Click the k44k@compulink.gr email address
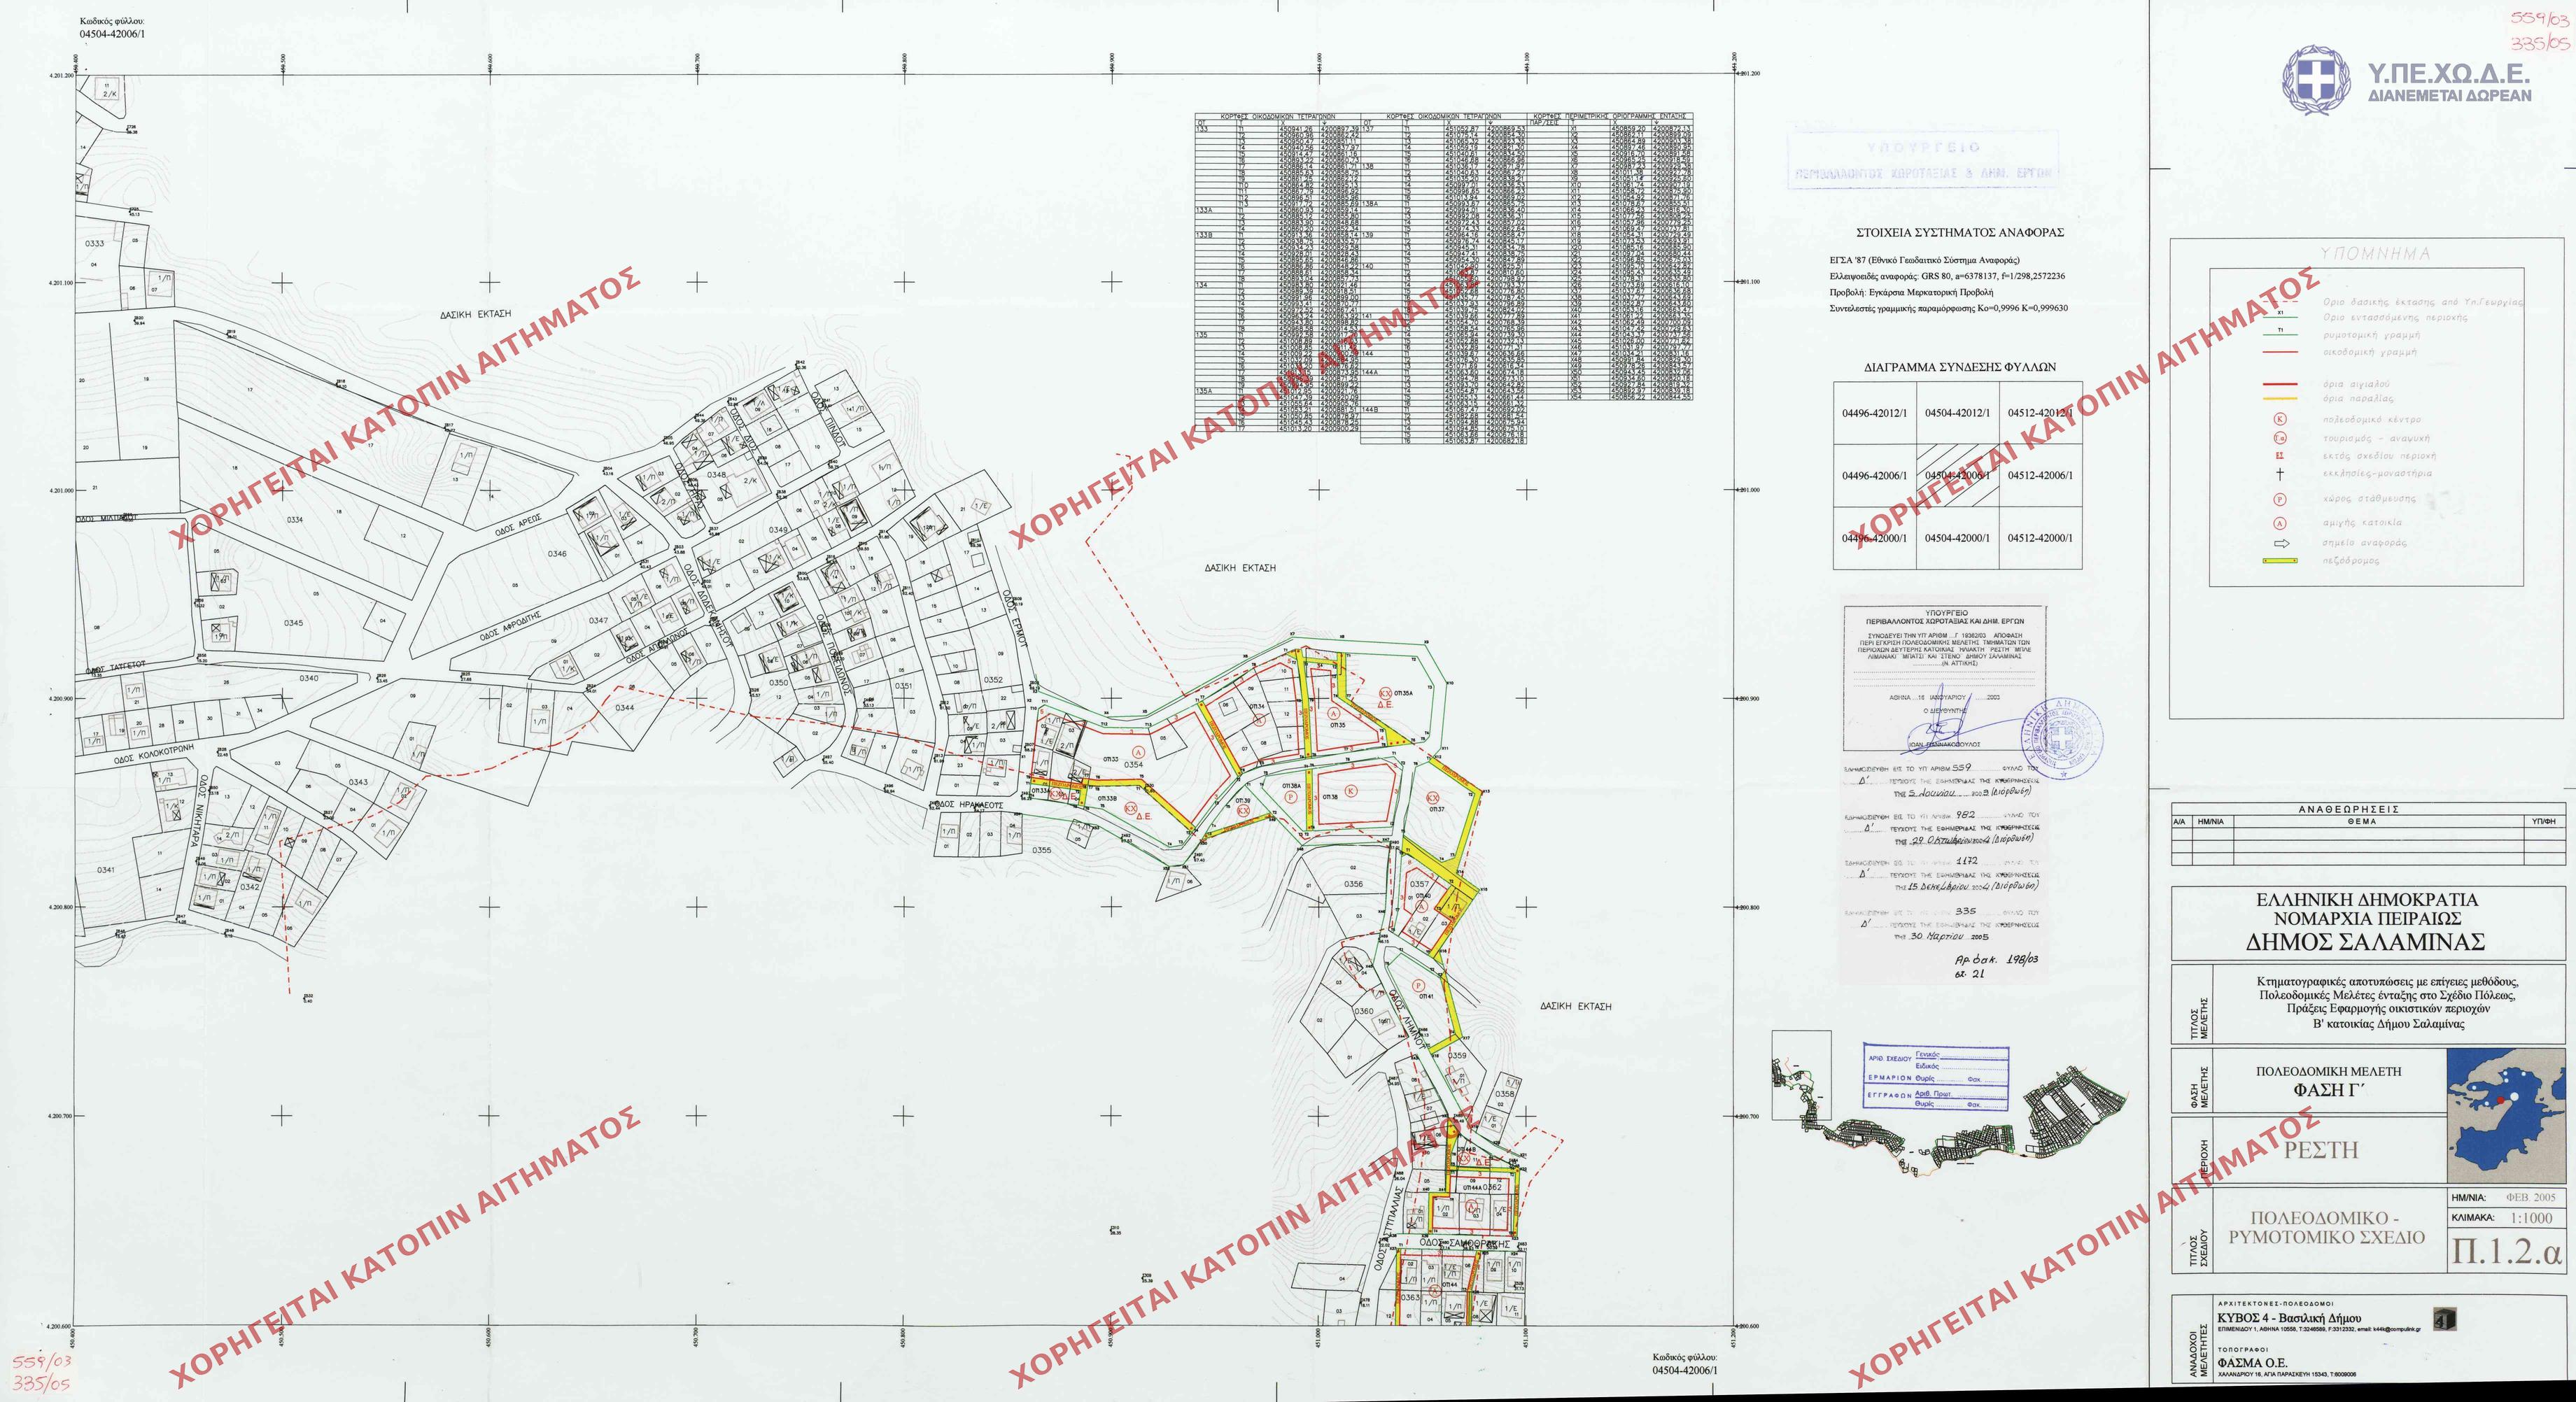 pyautogui.click(x=2396, y=1330)
